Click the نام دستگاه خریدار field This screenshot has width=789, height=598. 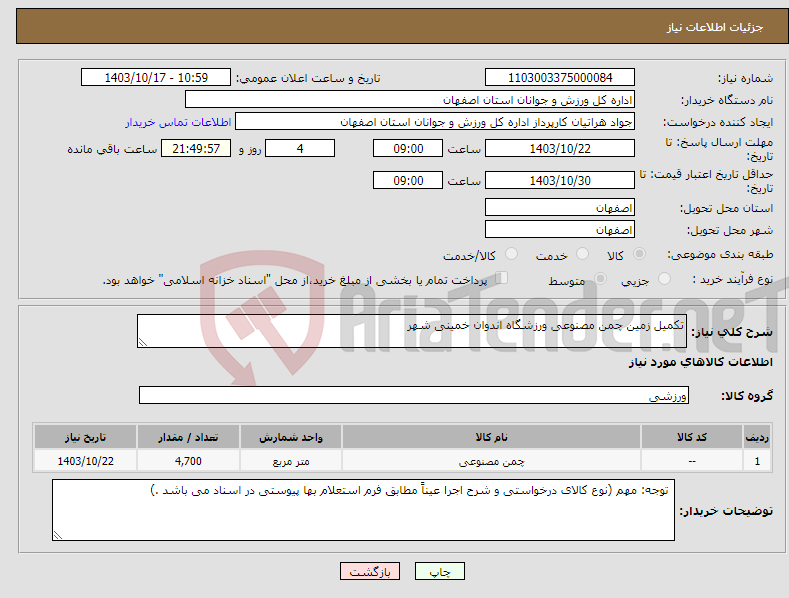(410, 100)
